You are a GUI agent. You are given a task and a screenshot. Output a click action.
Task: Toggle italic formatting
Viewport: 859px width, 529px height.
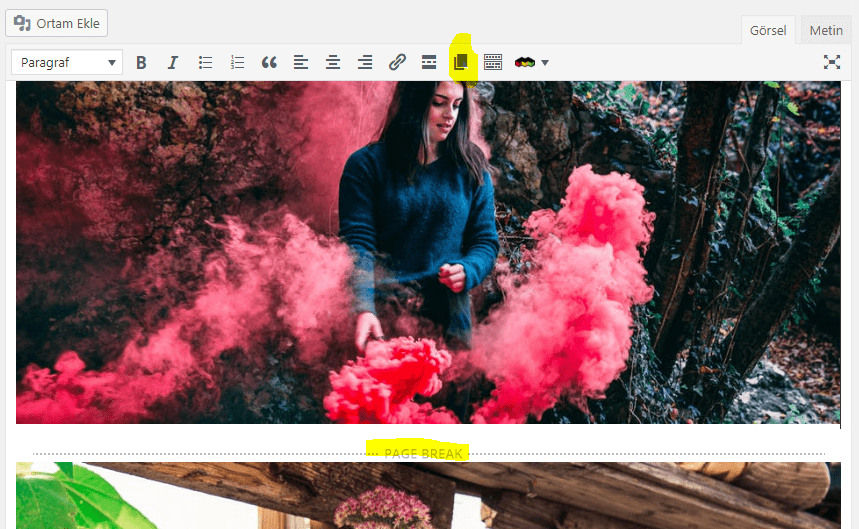click(x=173, y=62)
